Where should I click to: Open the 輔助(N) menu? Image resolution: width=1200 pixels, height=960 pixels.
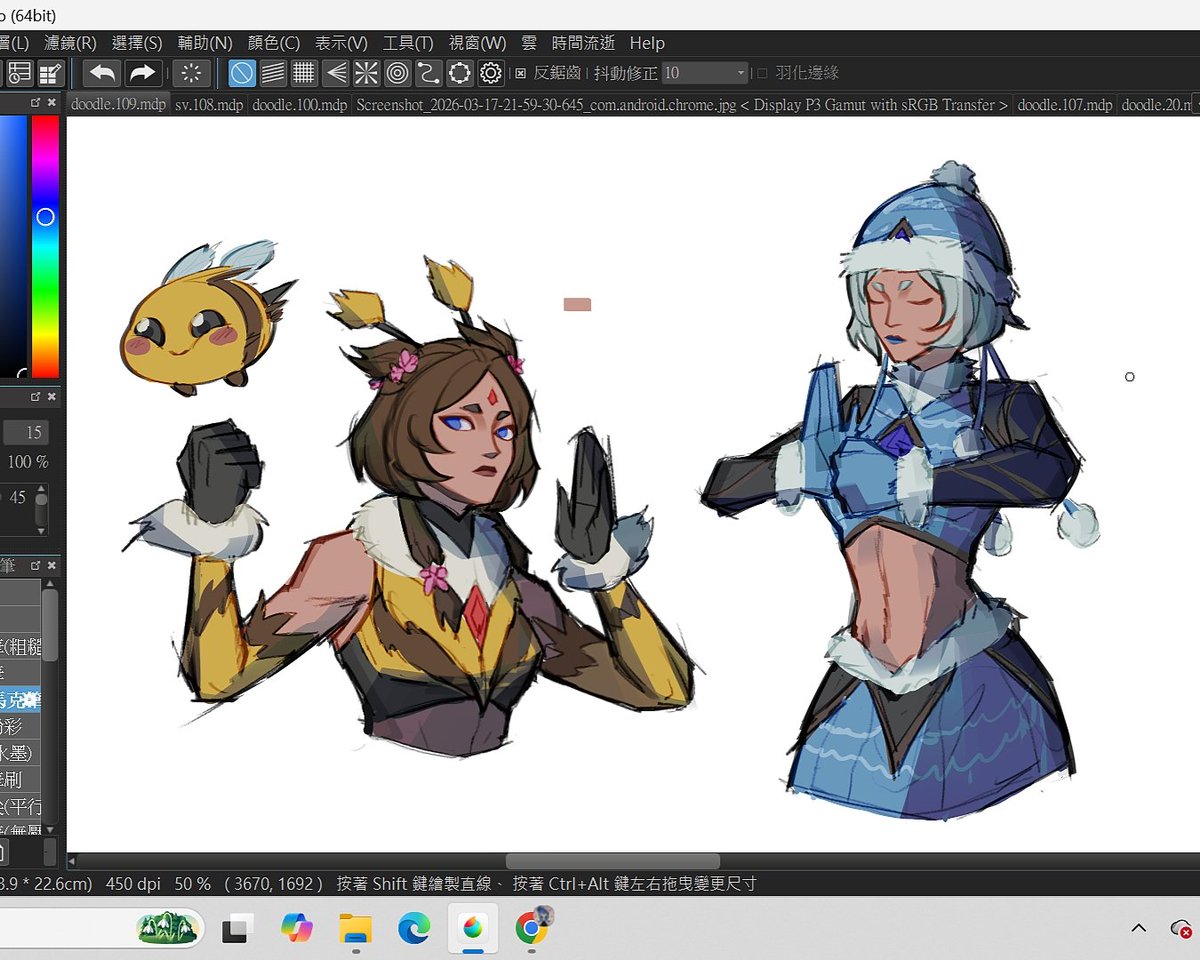(x=205, y=43)
